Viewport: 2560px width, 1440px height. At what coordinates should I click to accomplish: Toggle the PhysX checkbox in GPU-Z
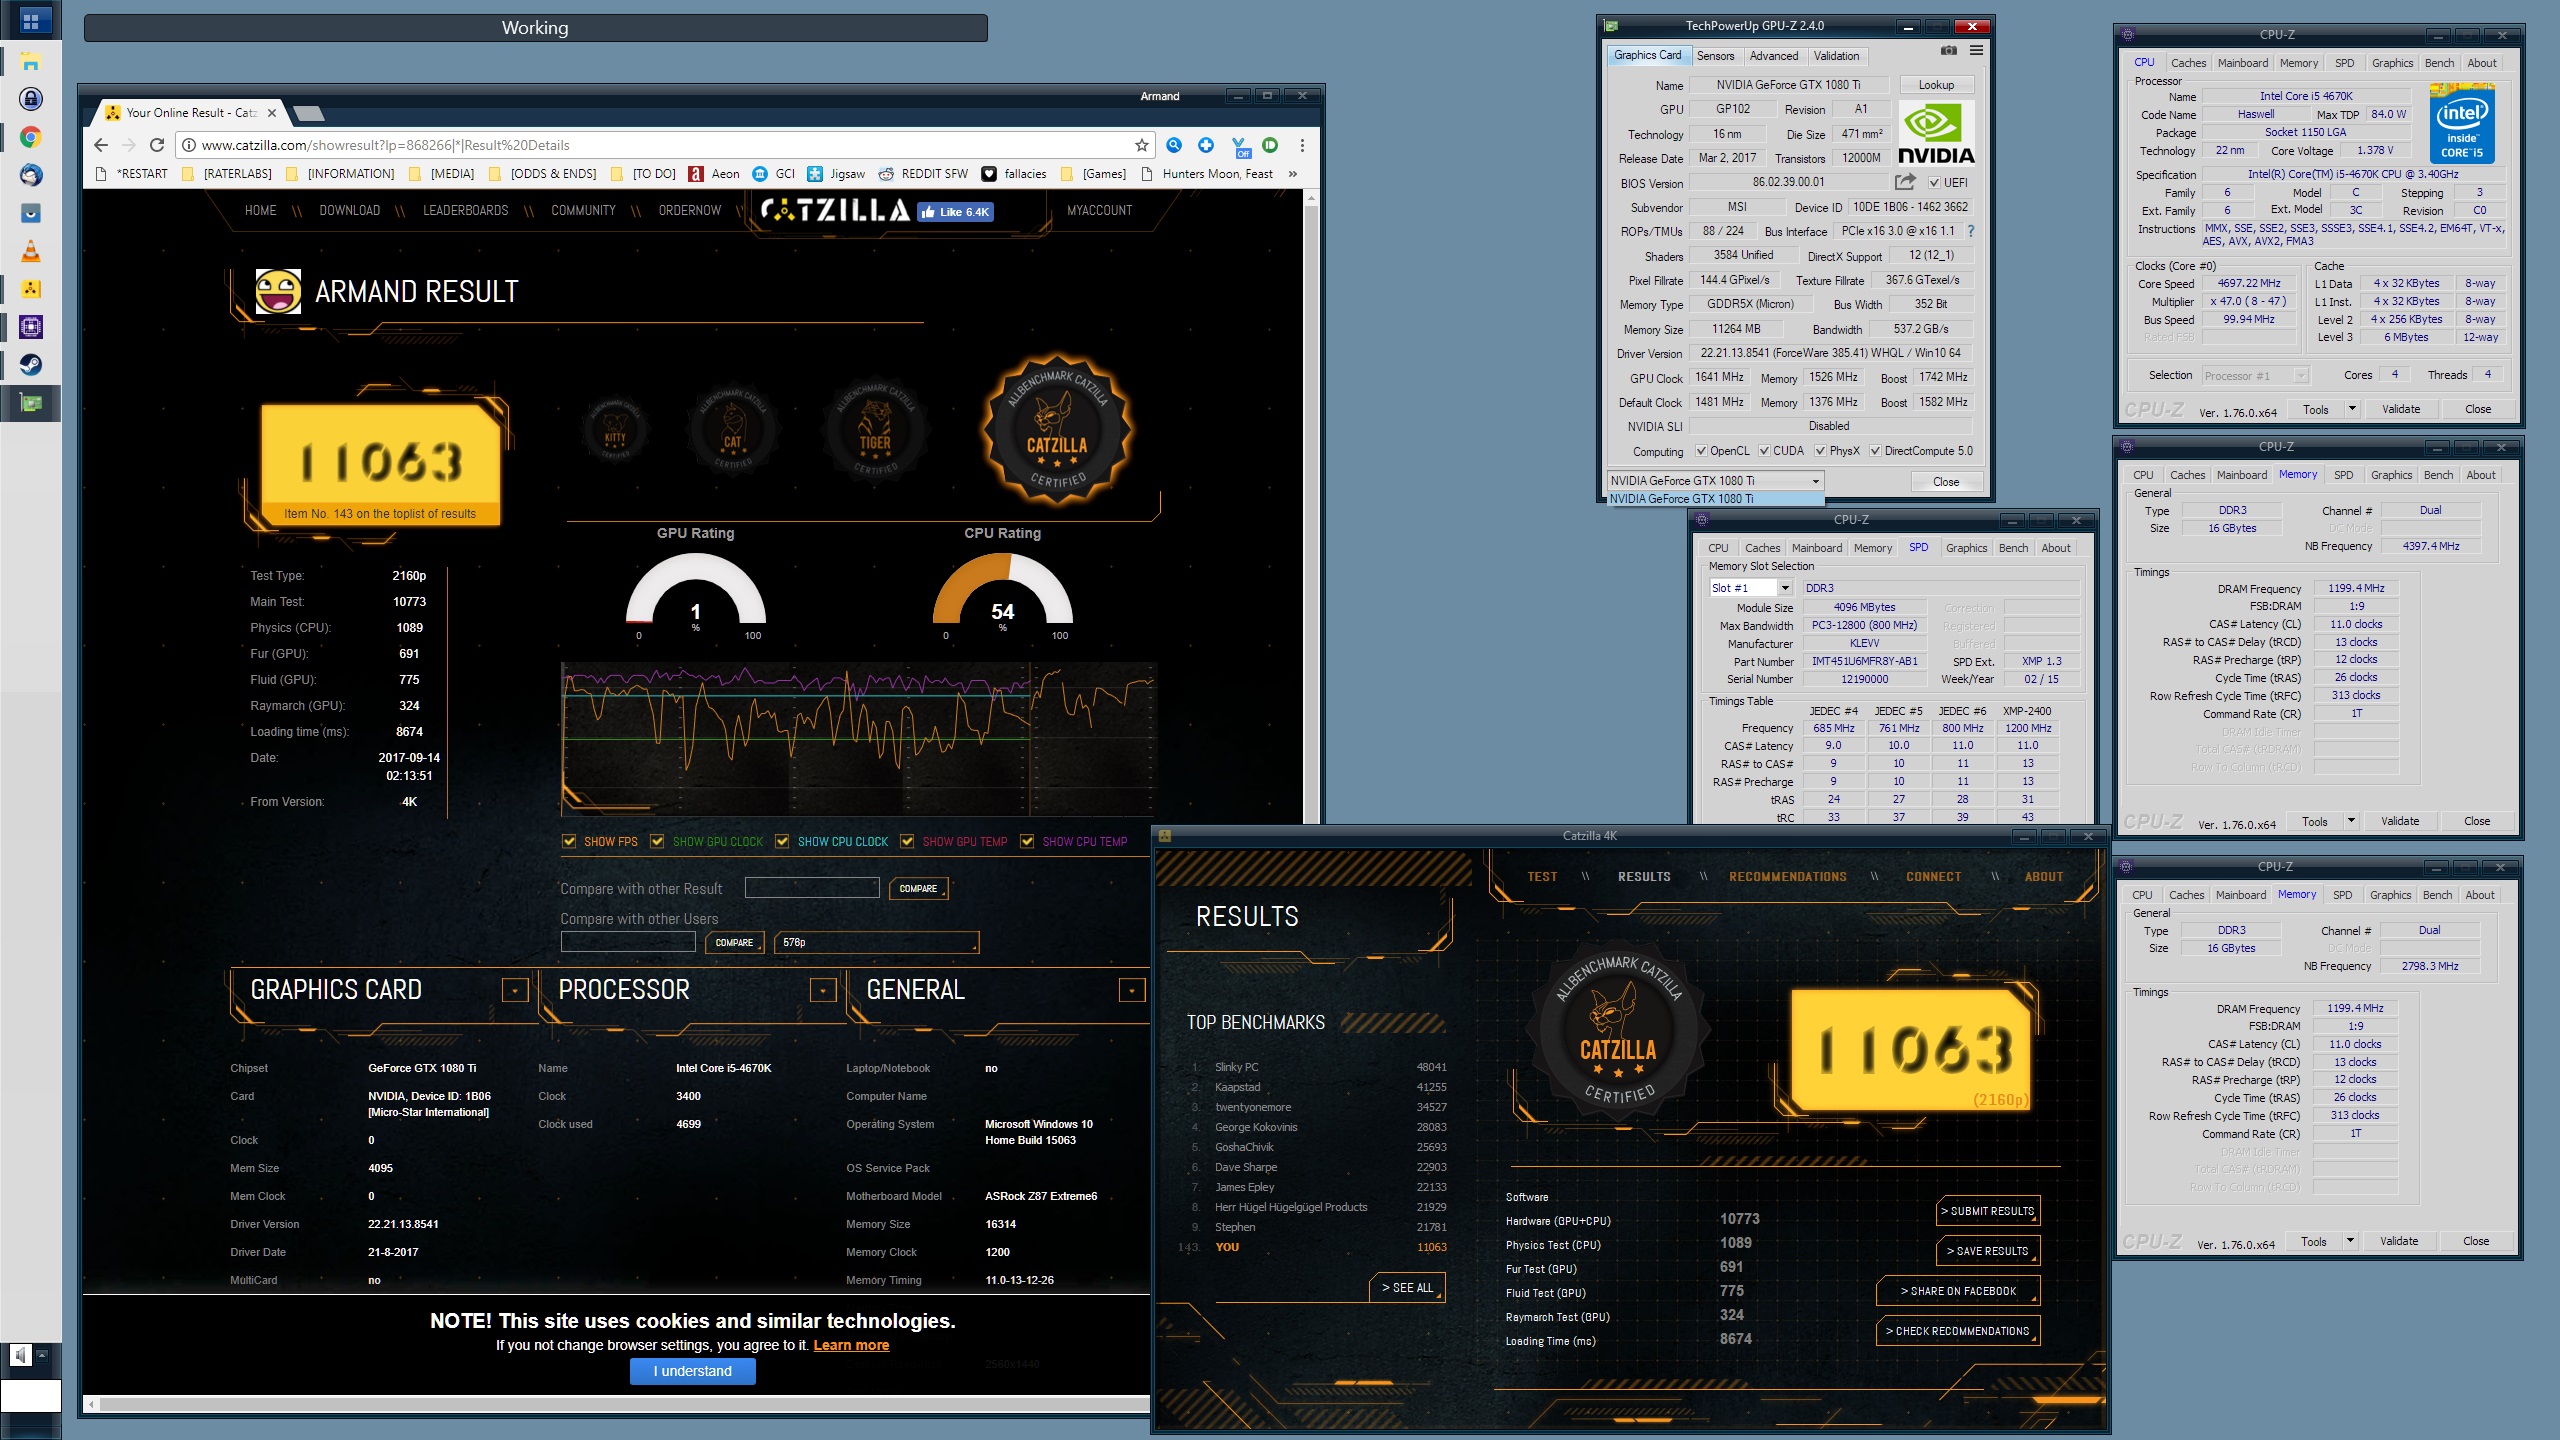[x=1821, y=451]
